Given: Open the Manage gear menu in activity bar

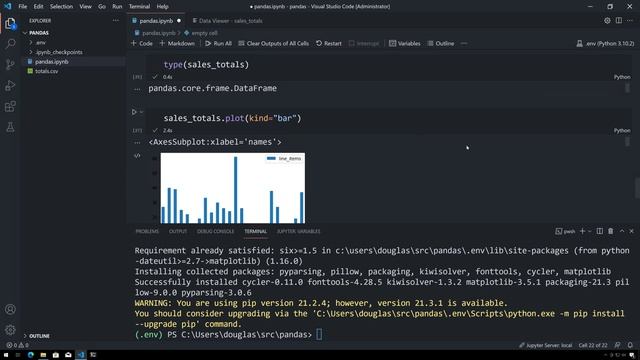Looking at the screenshot, I should tap(10, 329).
